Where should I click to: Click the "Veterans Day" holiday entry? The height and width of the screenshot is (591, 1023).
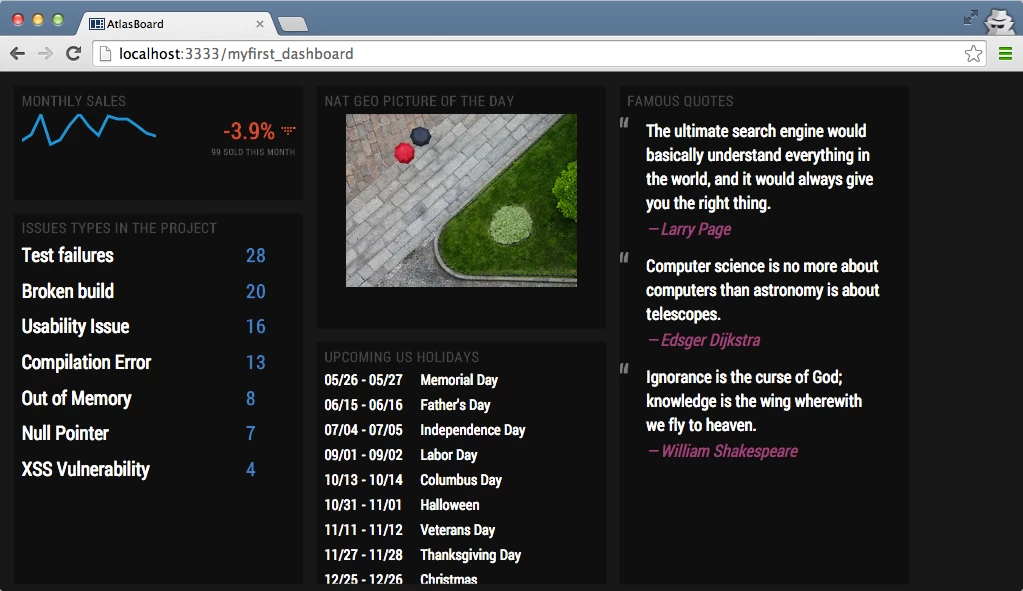click(x=457, y=530)
